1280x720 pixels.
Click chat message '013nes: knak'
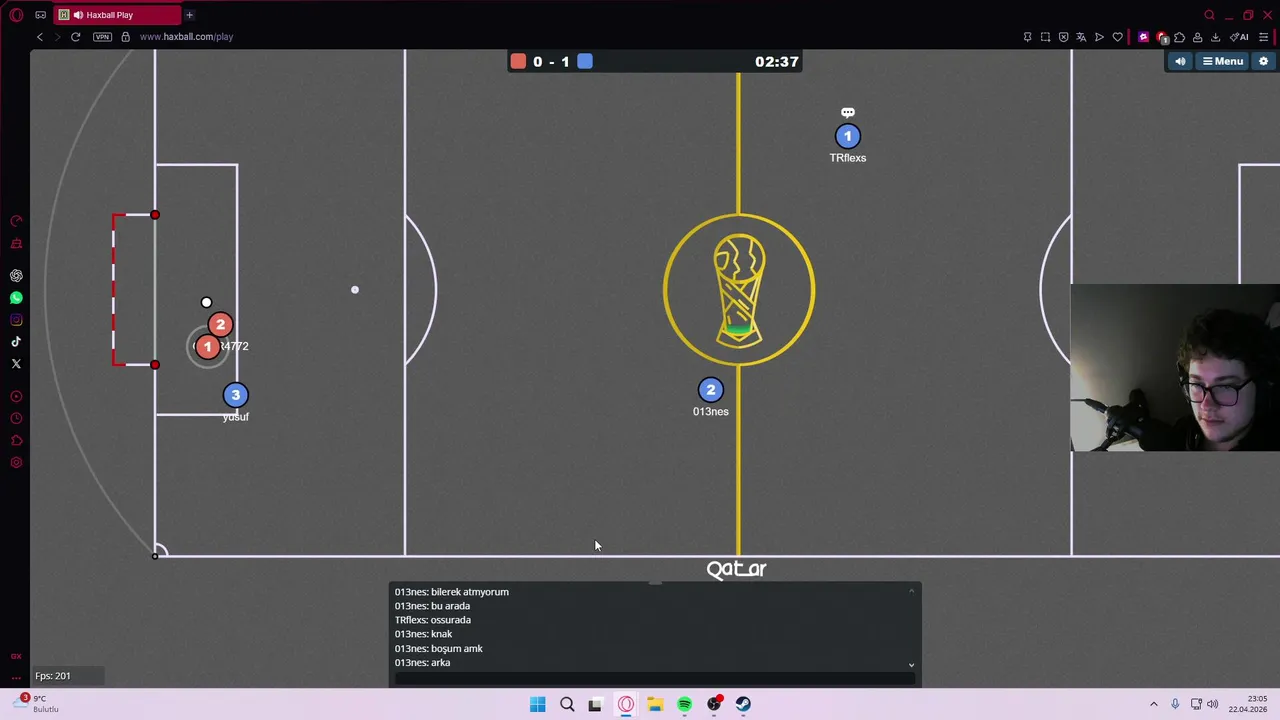tap(423, 634)
